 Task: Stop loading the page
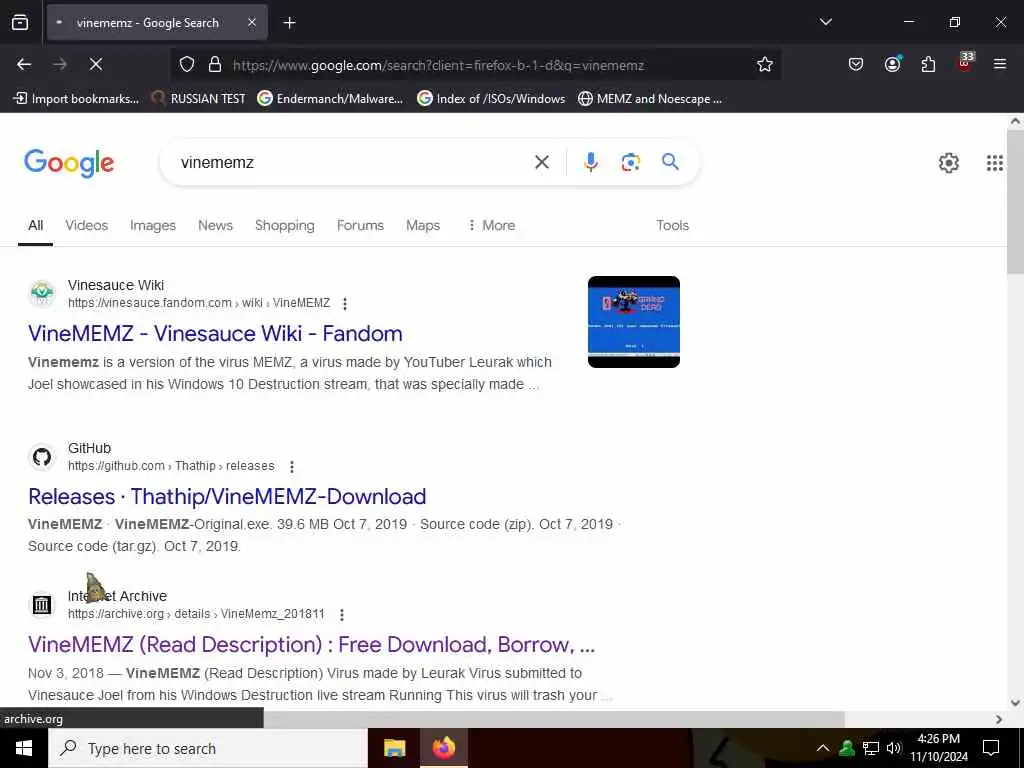95,64
